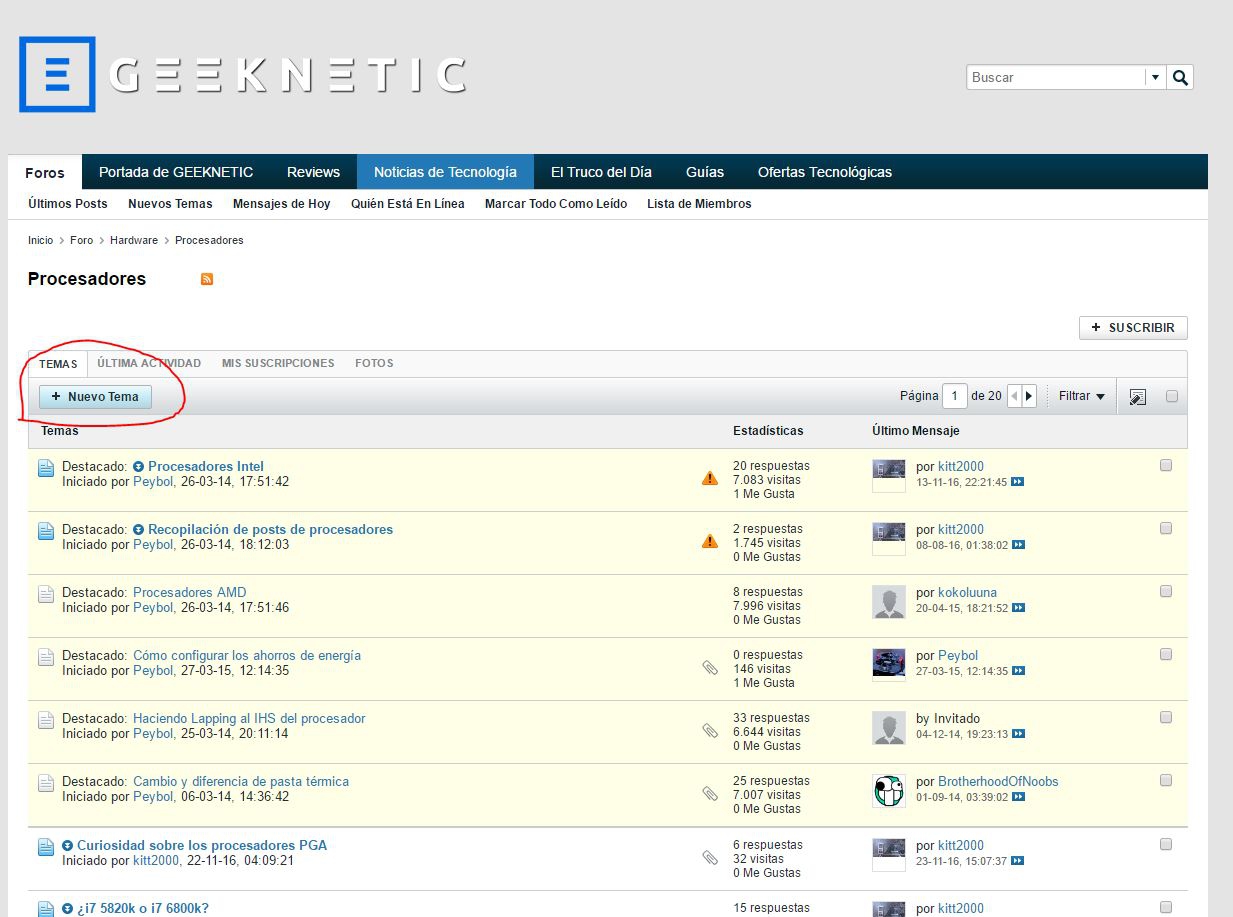
Task: Click the Geeknetic logo
Action: click(243, 75)
